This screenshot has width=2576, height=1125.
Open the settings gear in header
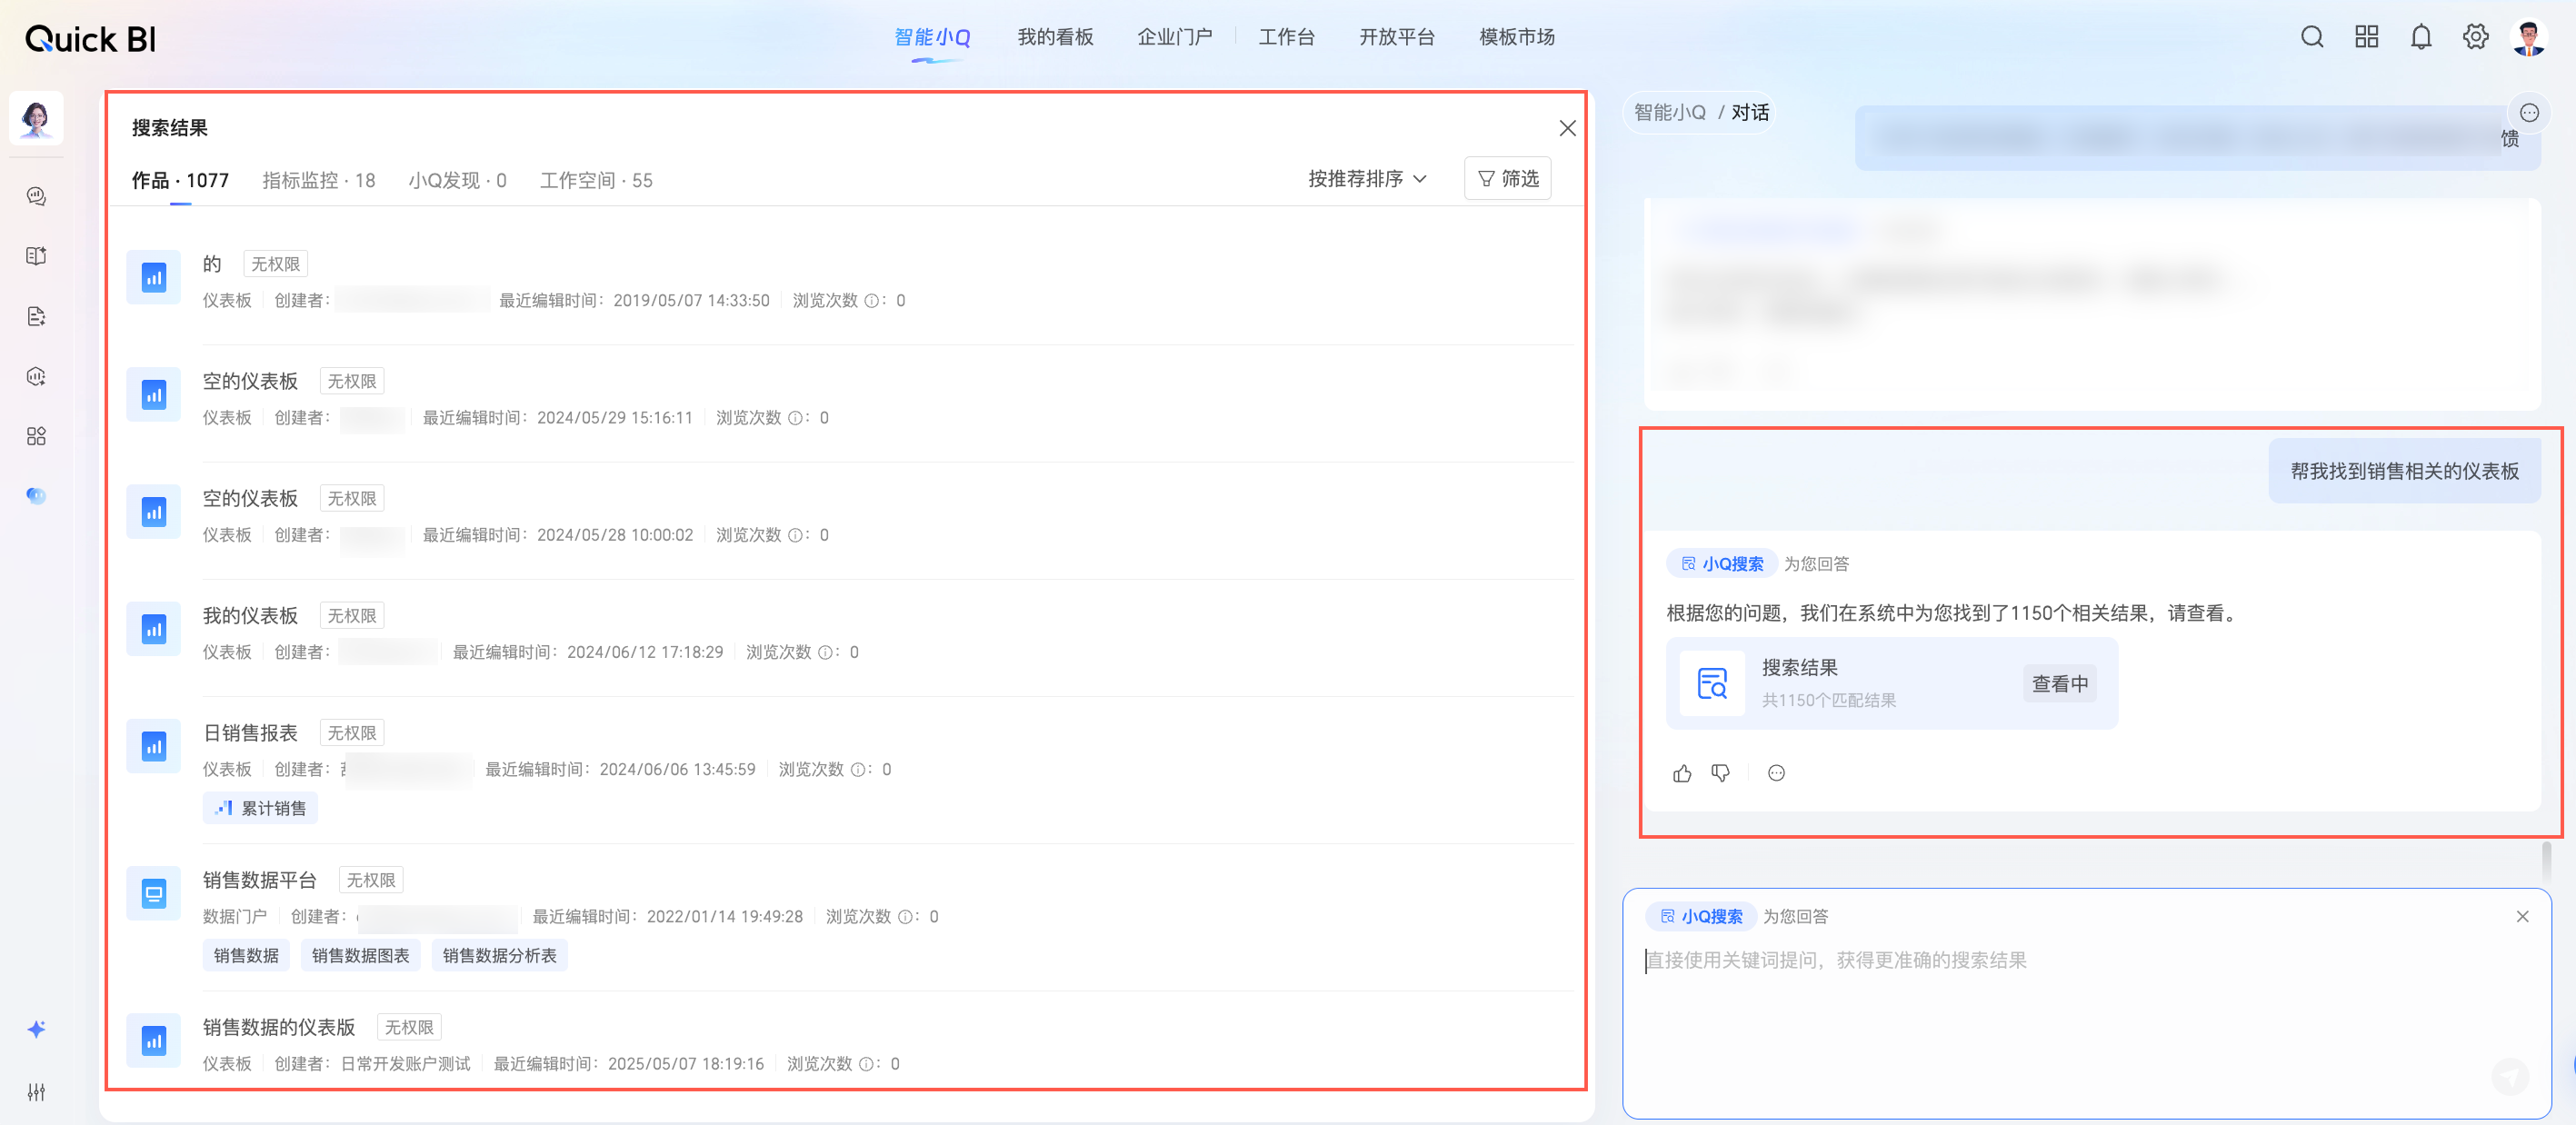[x=2475, y=37]
